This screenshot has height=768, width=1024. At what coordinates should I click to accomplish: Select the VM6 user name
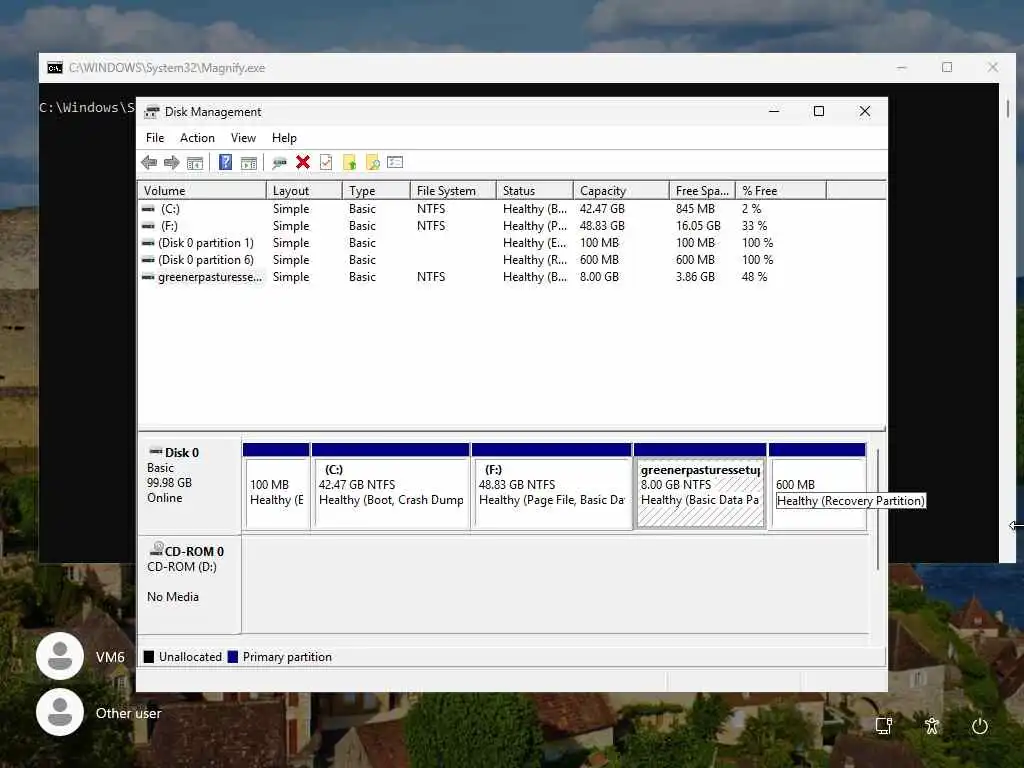pyautogui.click(x=110, y=657)
